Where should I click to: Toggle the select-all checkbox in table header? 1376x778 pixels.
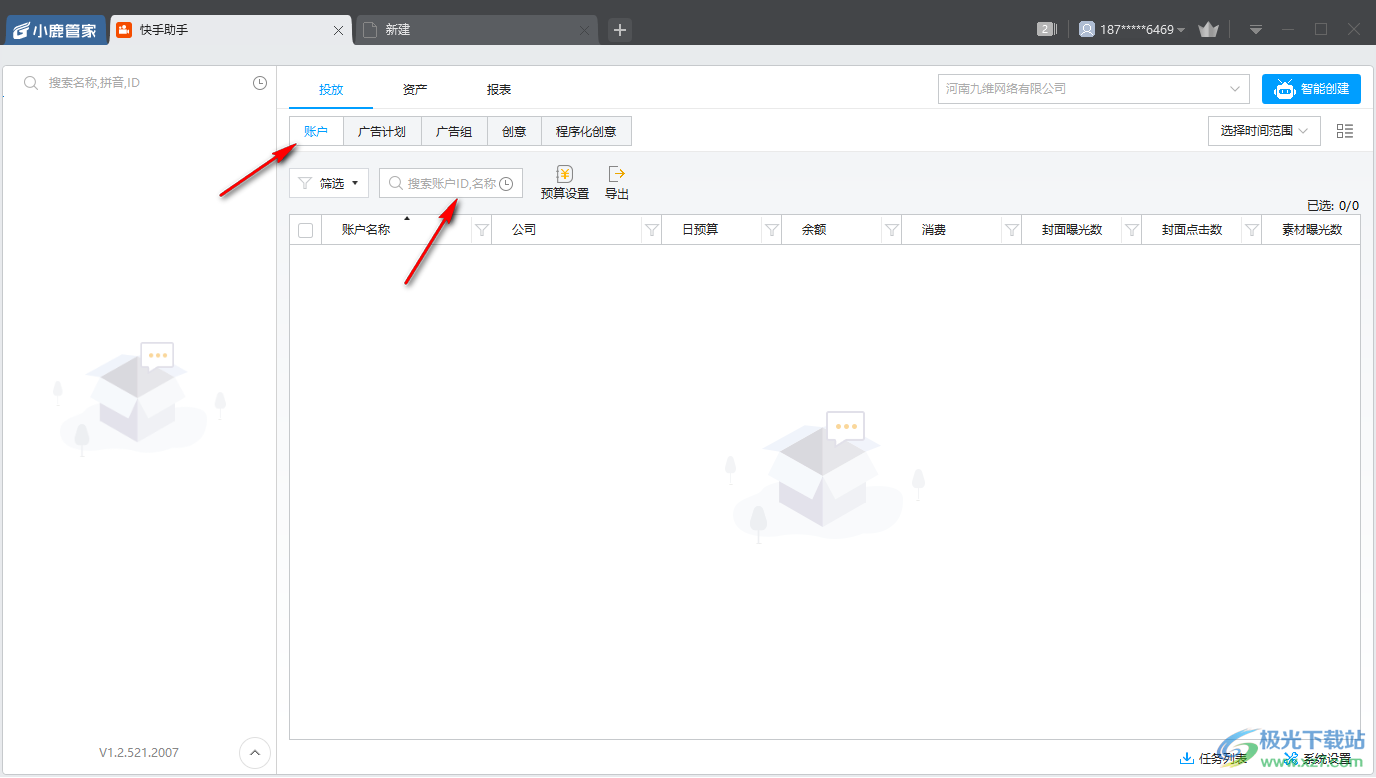coord(306,230)
